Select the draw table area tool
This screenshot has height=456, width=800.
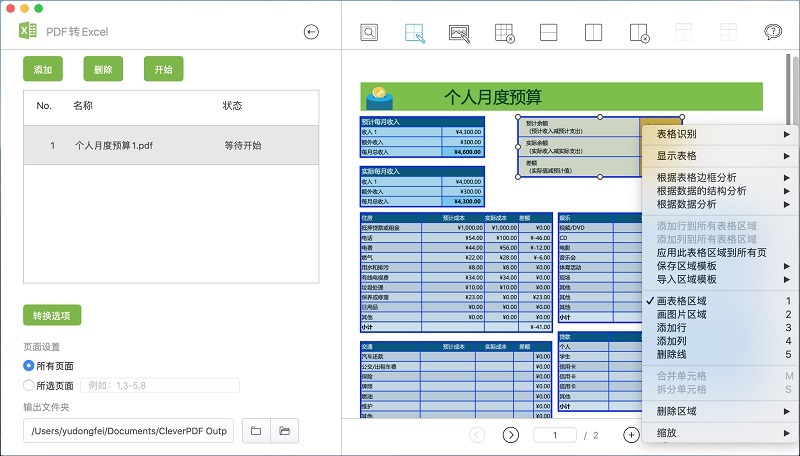(414, 33)
